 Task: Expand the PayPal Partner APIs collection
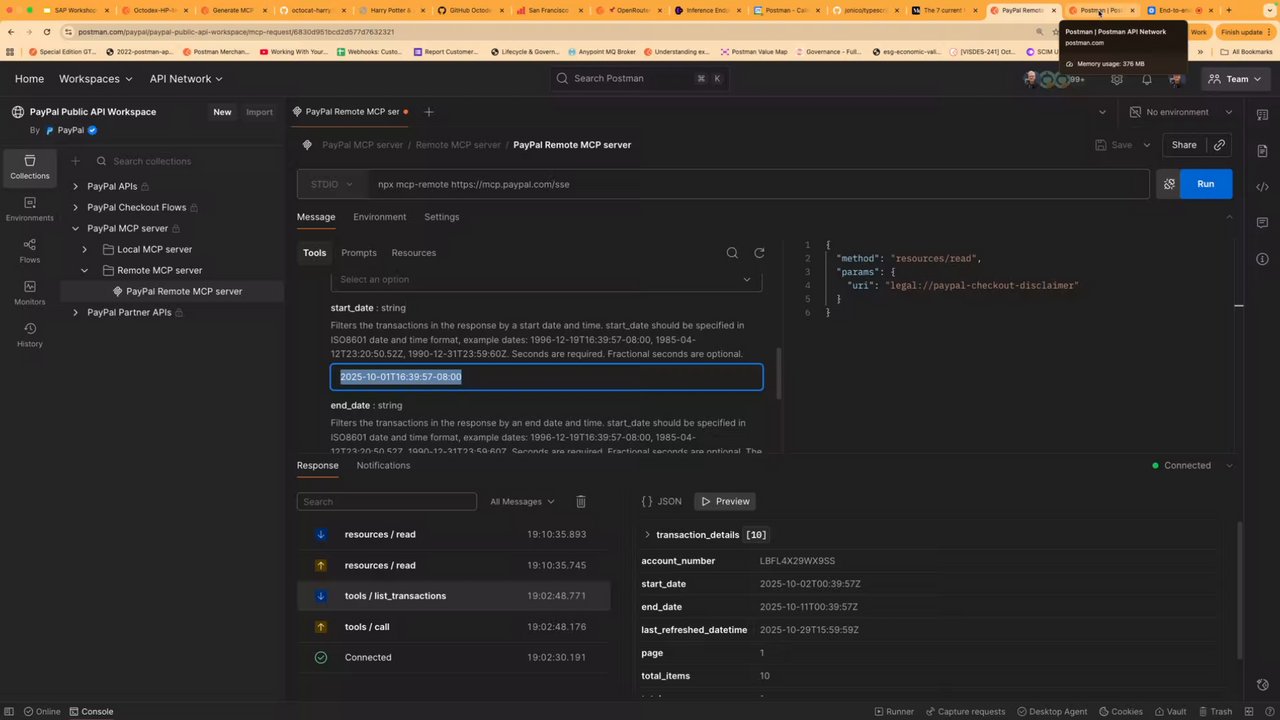(75, 312)
